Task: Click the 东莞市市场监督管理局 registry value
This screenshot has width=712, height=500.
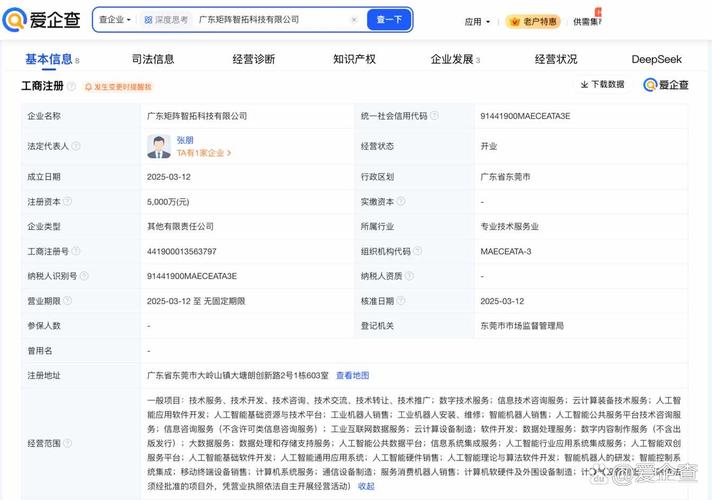Action: [x=522, y=326]
